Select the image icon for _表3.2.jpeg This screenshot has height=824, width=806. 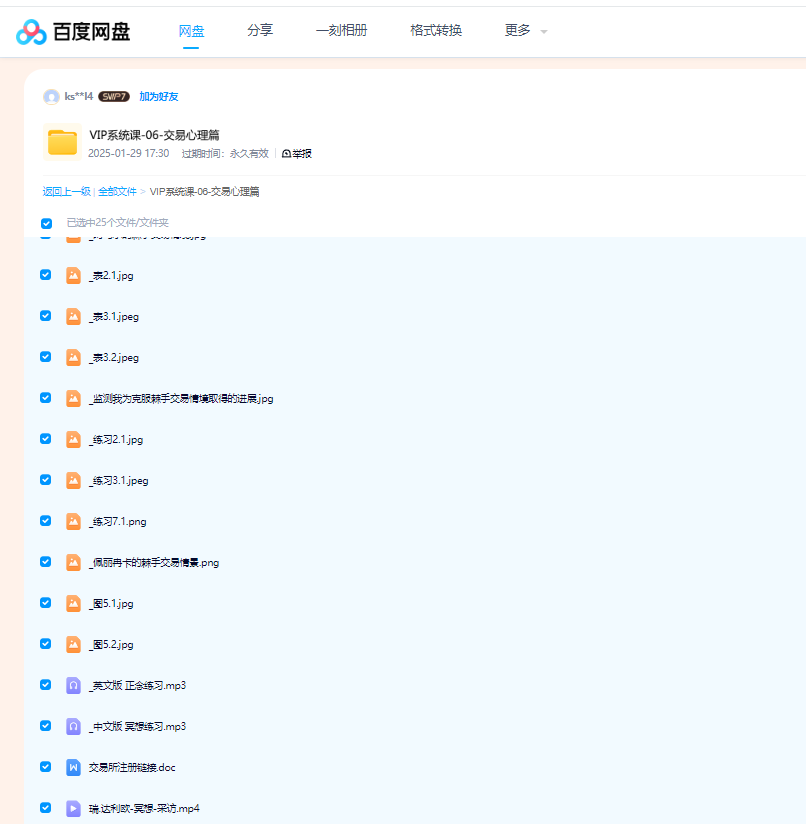[x=73, y=357]
